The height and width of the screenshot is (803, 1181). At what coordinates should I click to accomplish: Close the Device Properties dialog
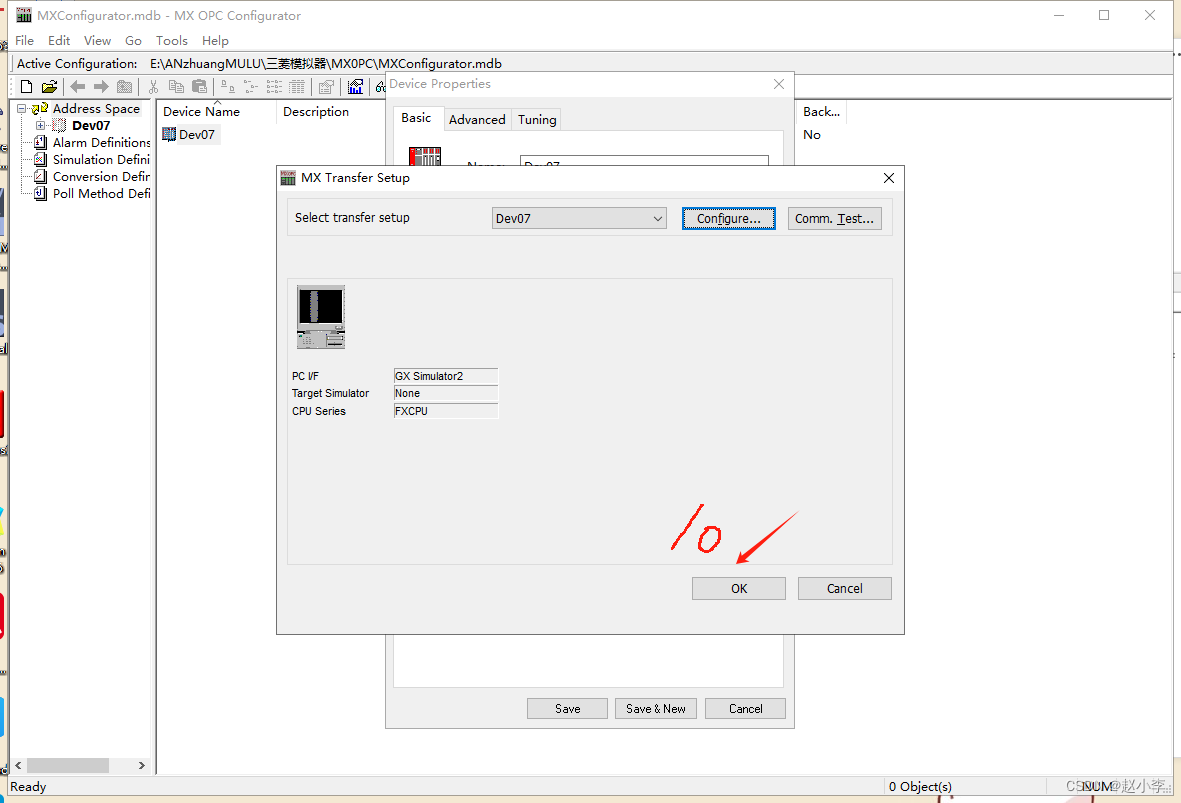pyautogui.click(x=779, y=84)
